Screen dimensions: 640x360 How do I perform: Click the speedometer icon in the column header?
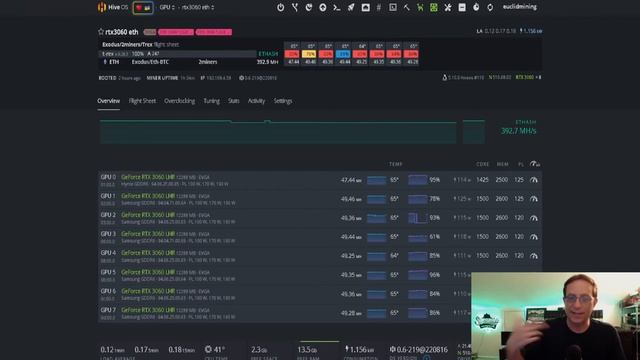[x=535, y=164]
